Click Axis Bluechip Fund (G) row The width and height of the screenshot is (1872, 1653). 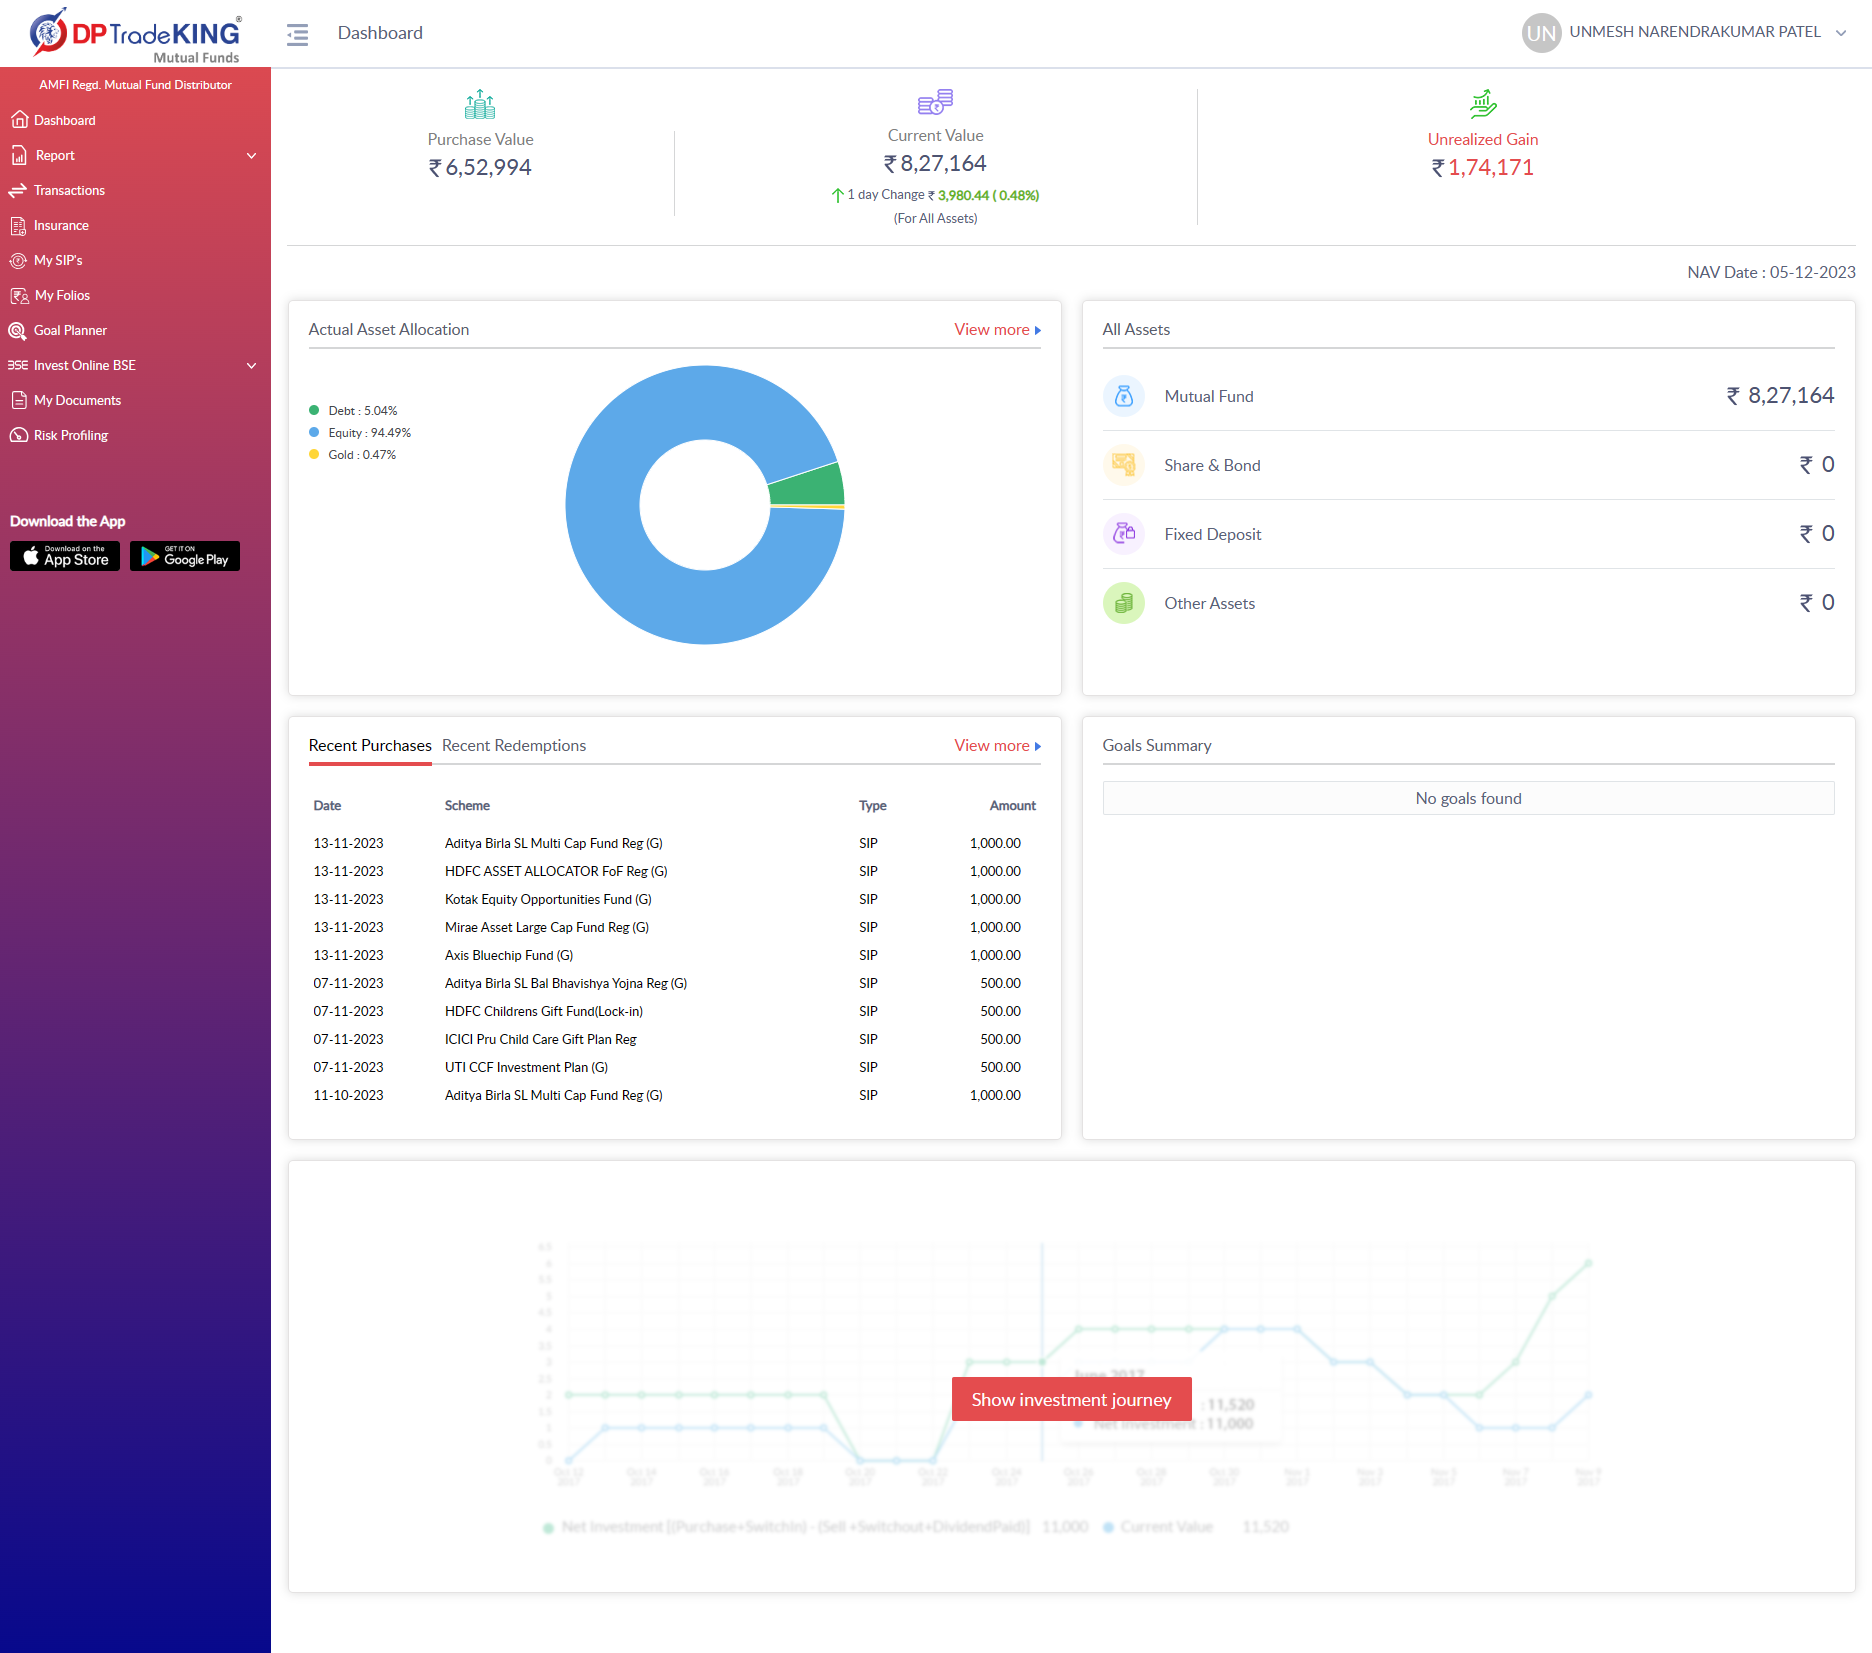click(674, 955)
